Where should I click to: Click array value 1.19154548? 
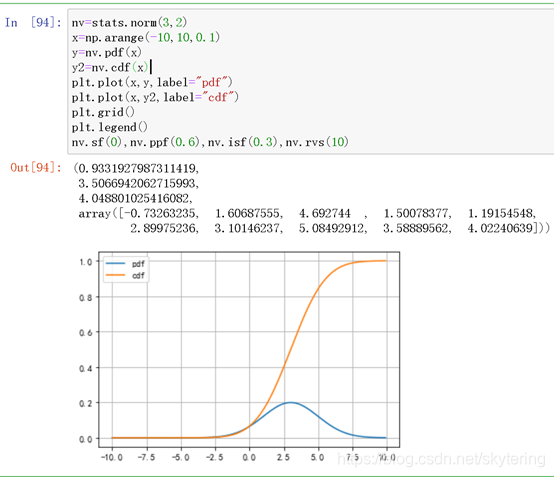point(500,213)
